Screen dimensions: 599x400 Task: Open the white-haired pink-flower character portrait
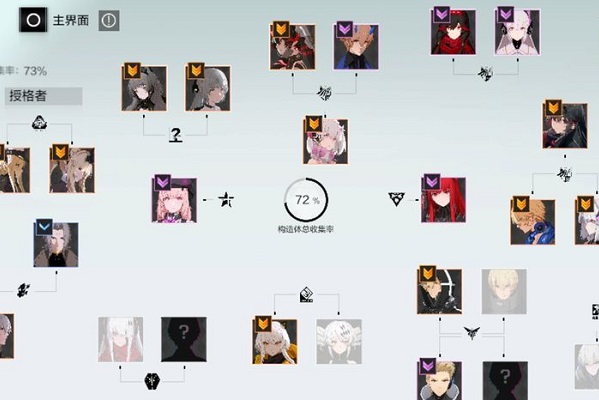tap(325, 141)
